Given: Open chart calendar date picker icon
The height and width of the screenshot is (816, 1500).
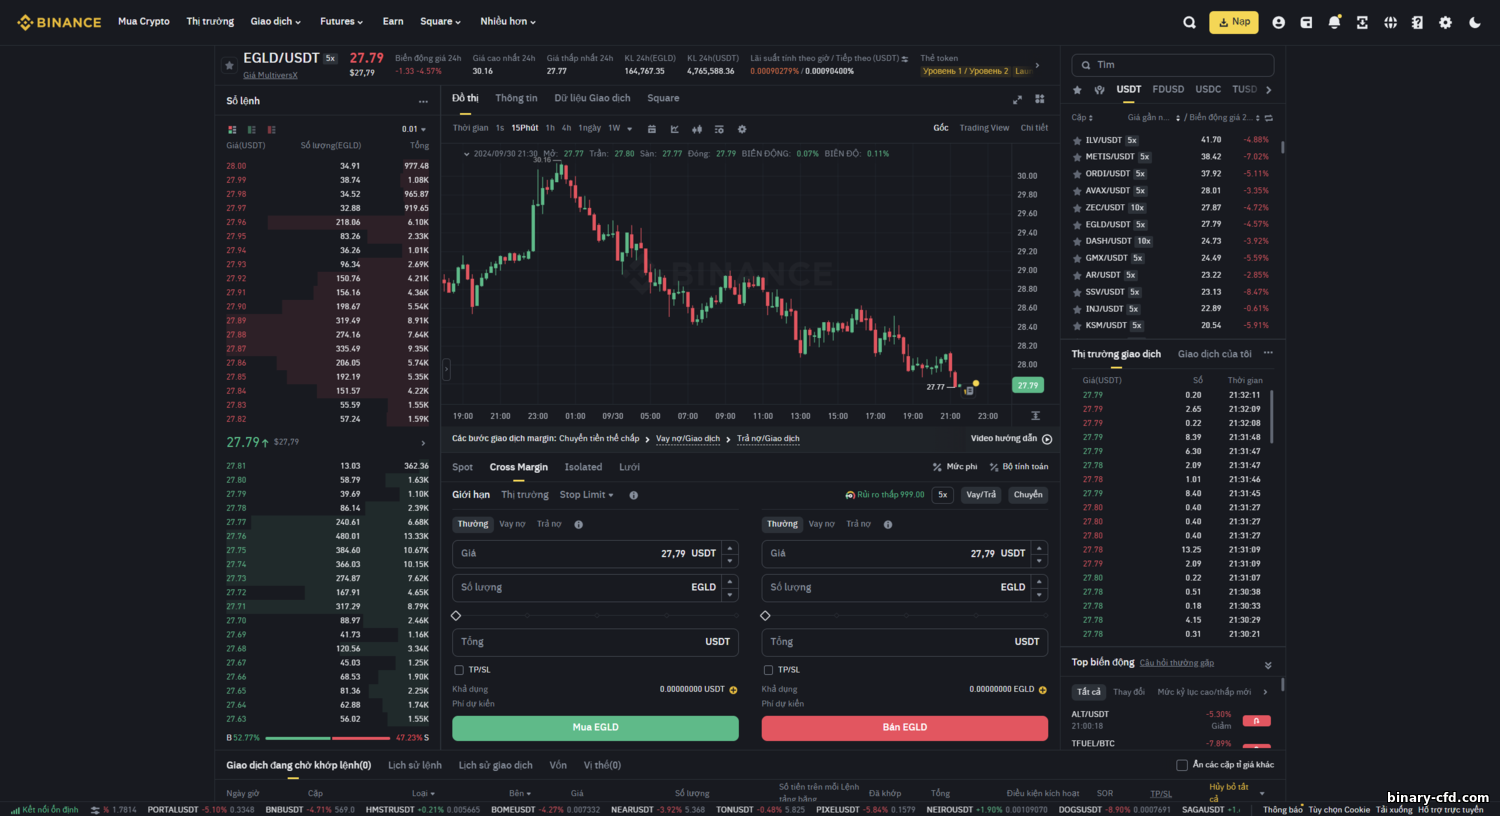Looking at the screenshot, I should [652, 129].
